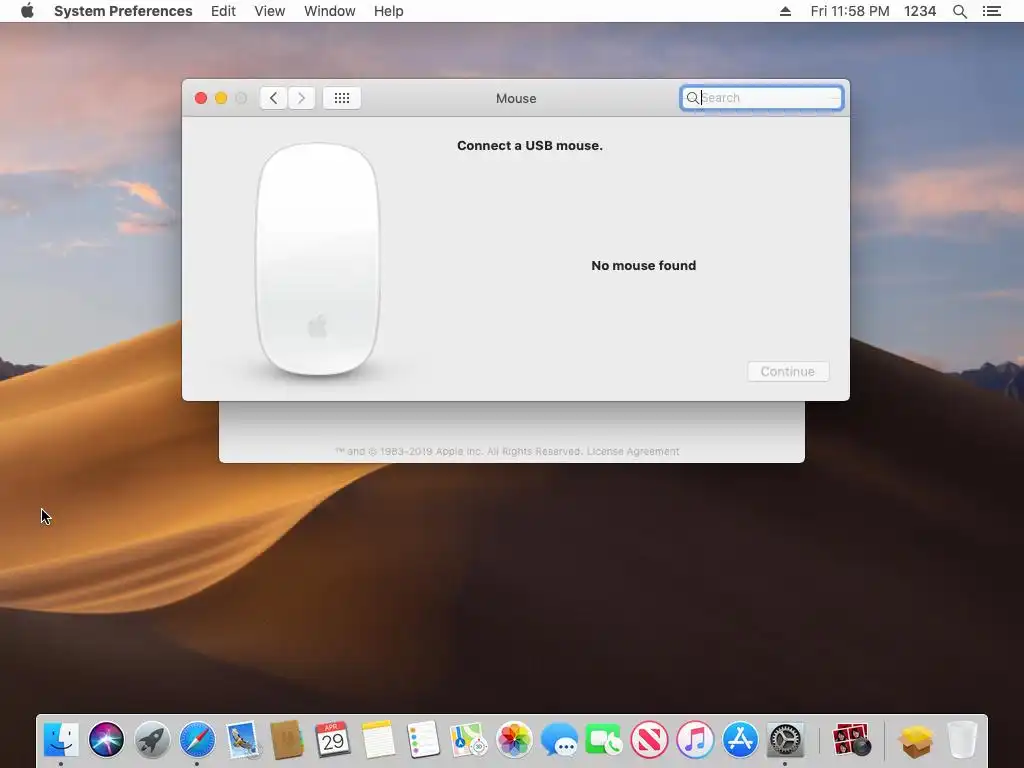Open Contacts from the Dock

pos(287,740)
